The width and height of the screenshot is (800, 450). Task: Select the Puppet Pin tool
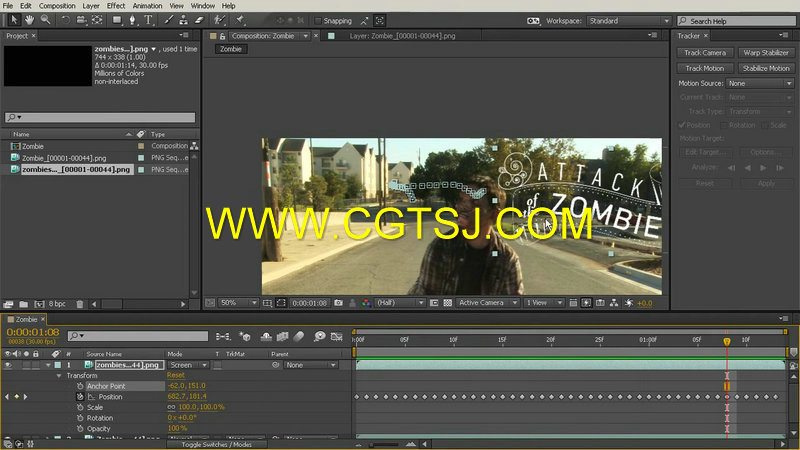[240, 20]
